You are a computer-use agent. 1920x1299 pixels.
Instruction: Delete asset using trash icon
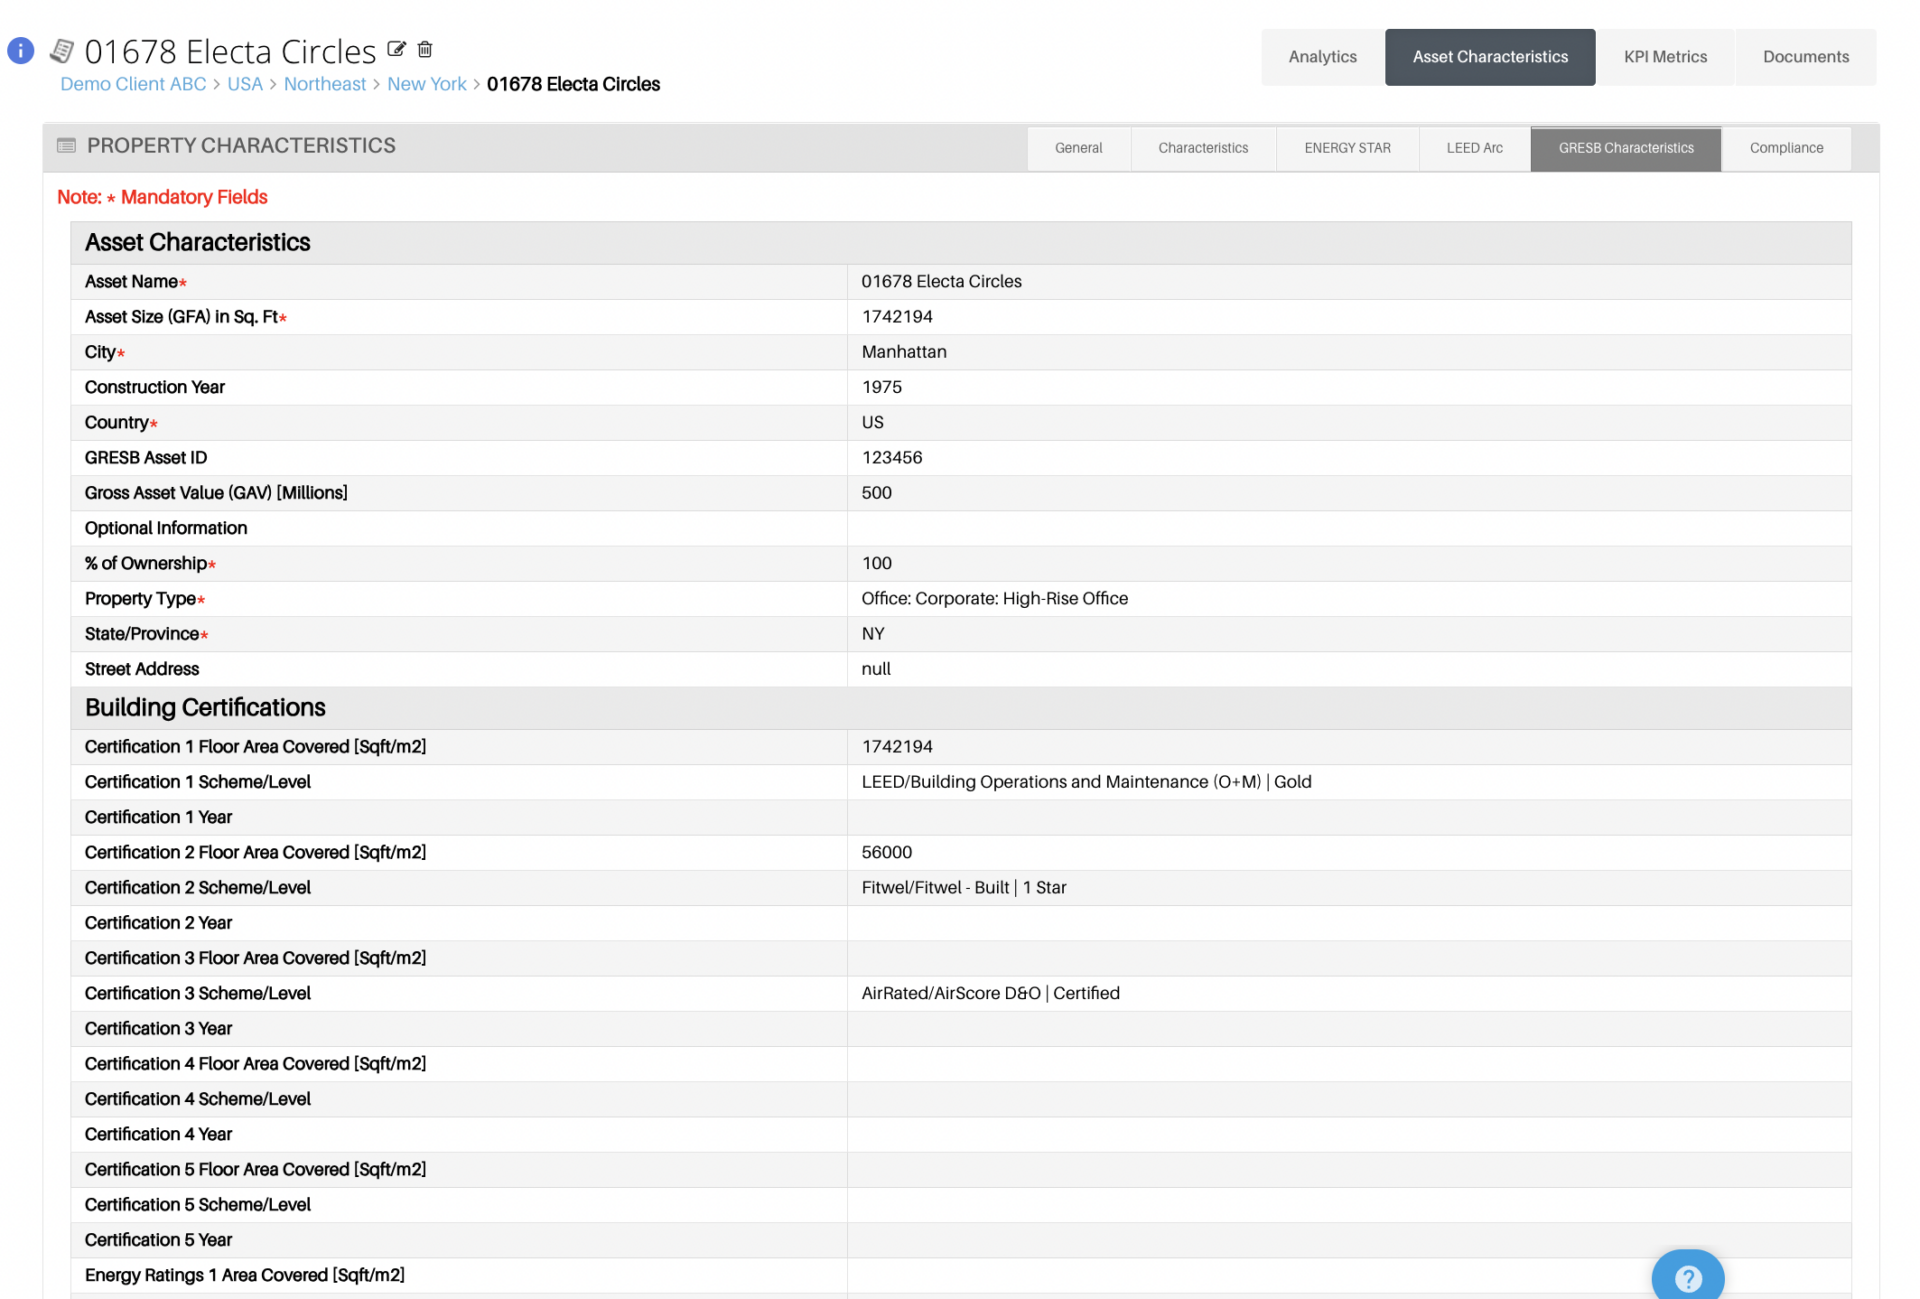pos(425,49)
